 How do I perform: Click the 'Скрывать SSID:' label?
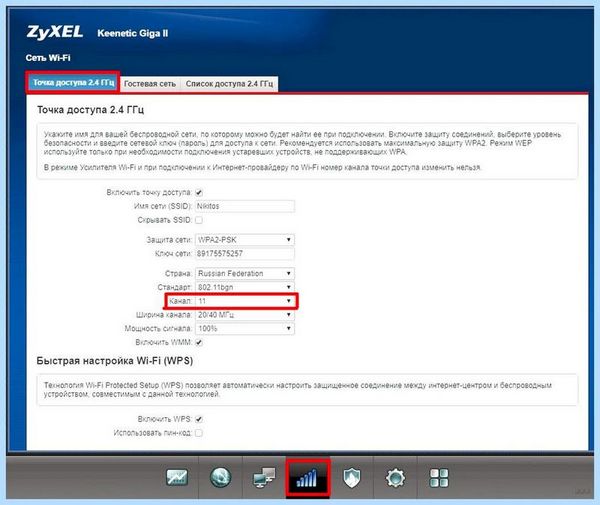tap(165, 220)
